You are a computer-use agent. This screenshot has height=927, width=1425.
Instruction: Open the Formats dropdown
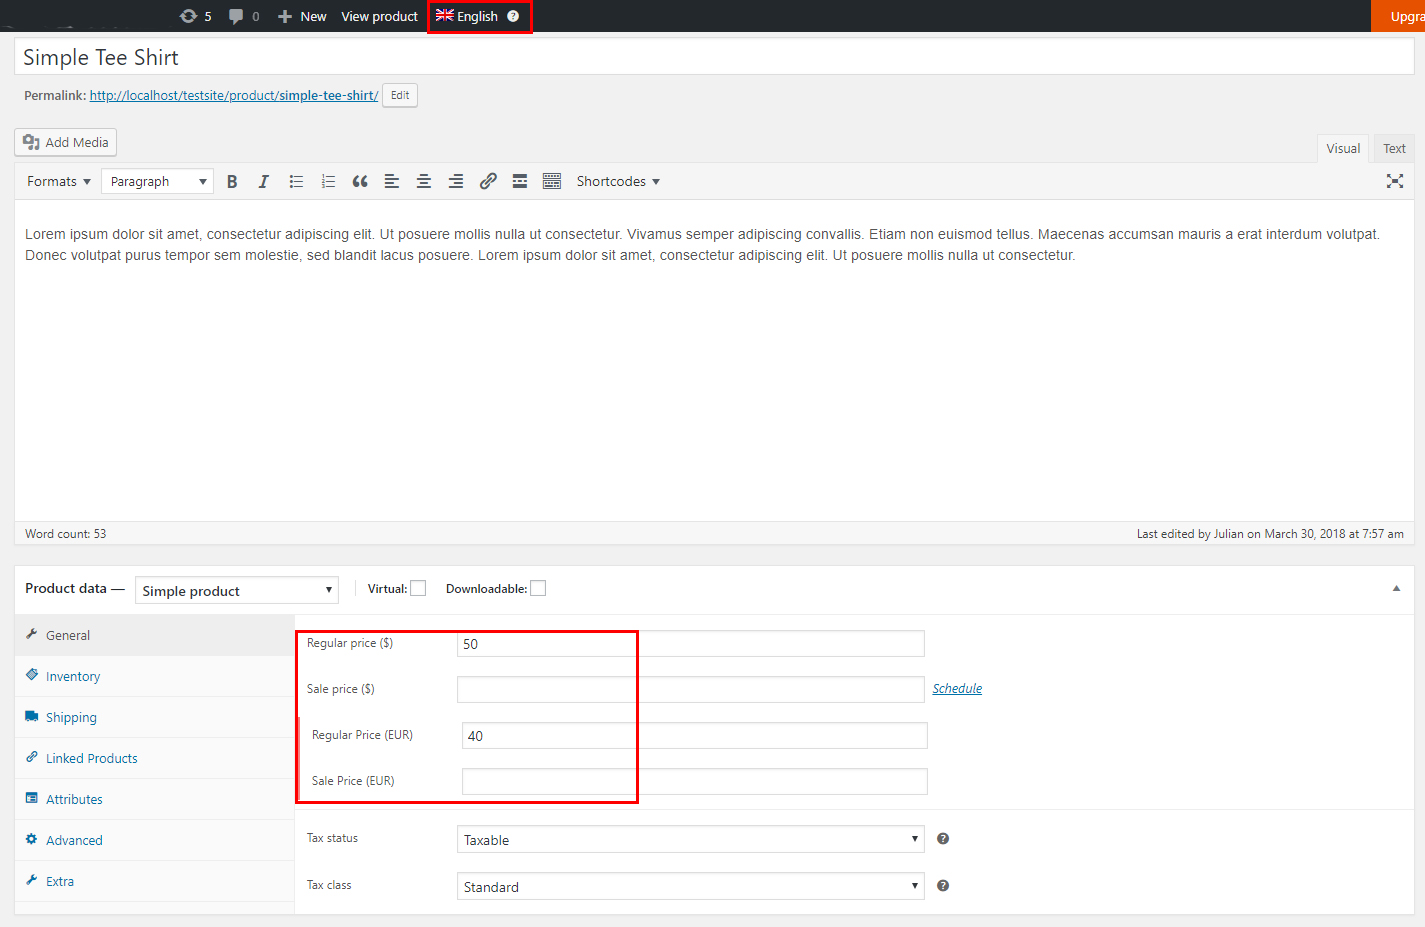(x=59, y=181)
